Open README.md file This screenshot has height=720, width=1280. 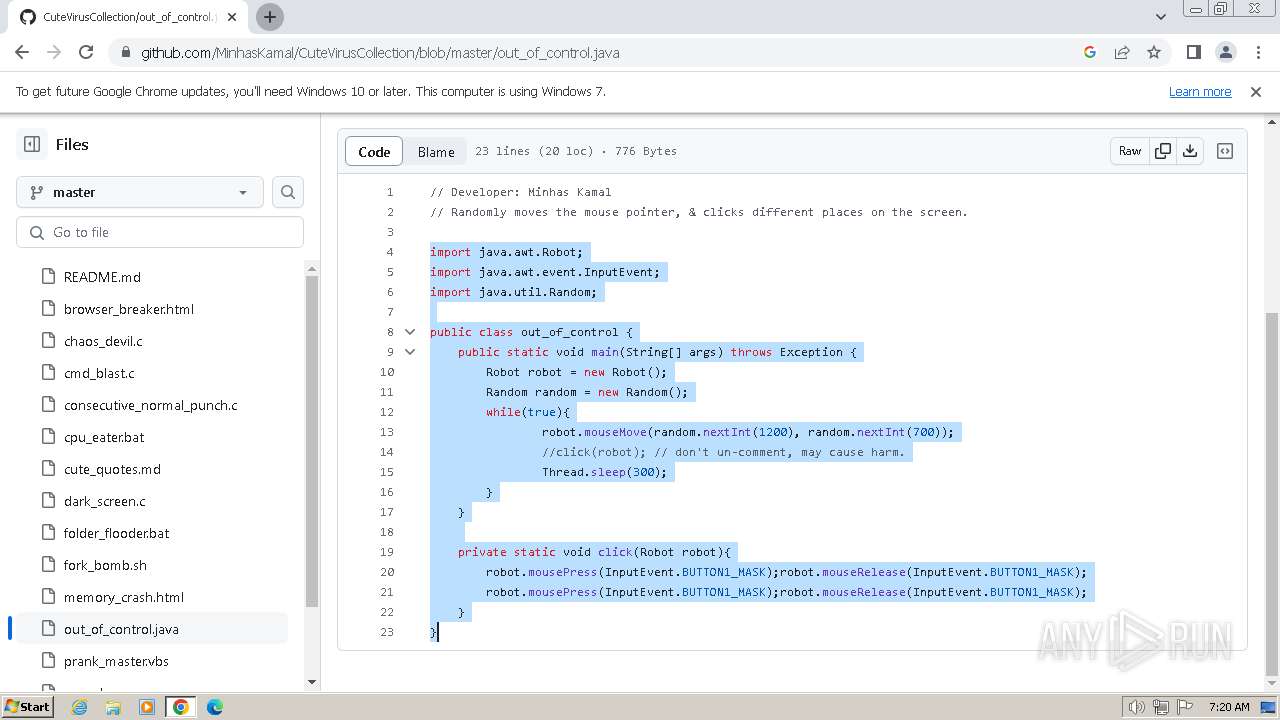pos(102,277)
